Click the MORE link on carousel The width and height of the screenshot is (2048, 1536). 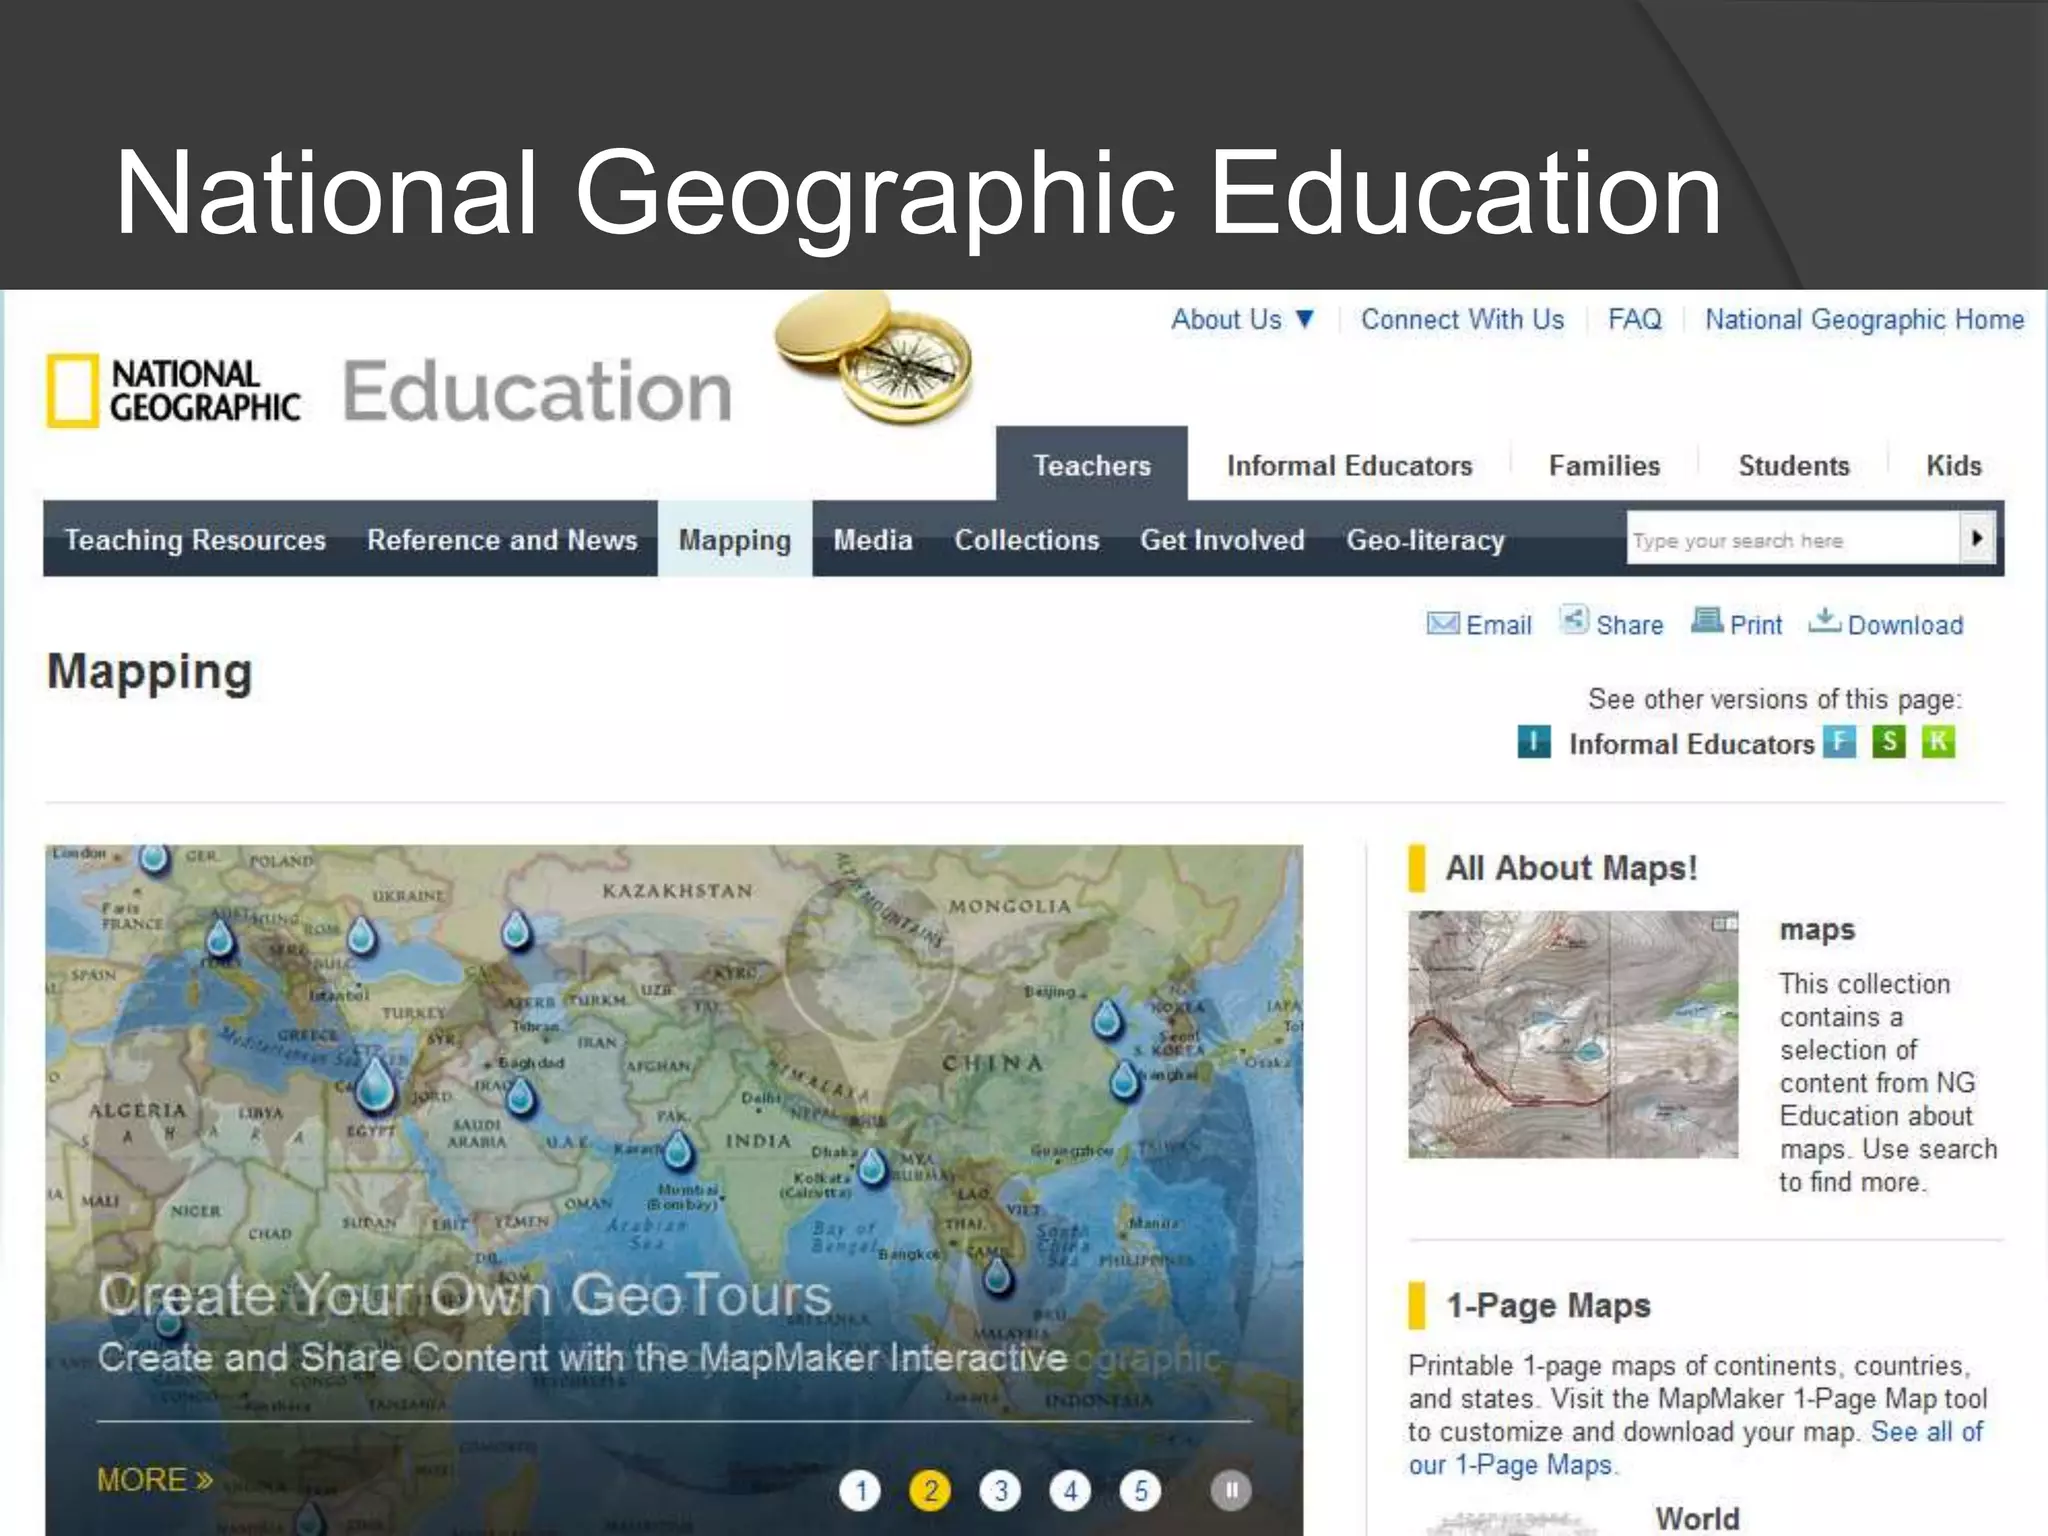coord(155,1479)
